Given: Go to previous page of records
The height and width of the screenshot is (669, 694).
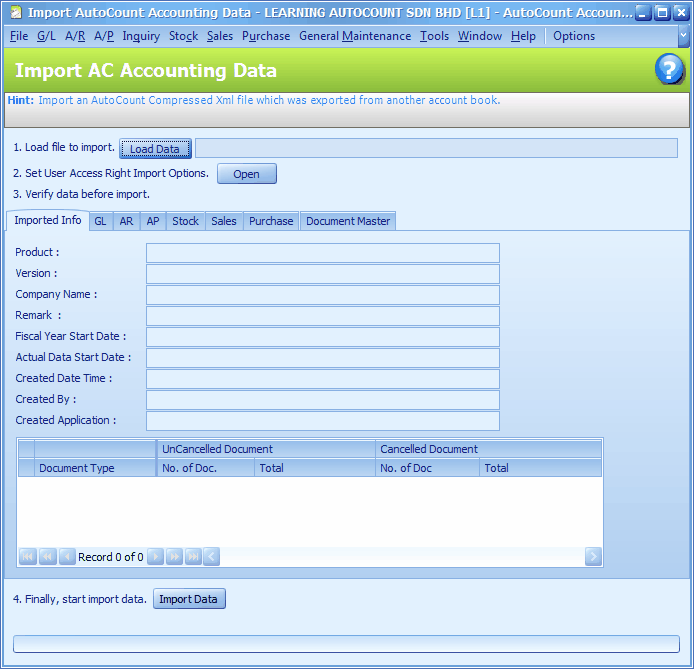Looking at the screenshot, I should [x=47, y=557].
